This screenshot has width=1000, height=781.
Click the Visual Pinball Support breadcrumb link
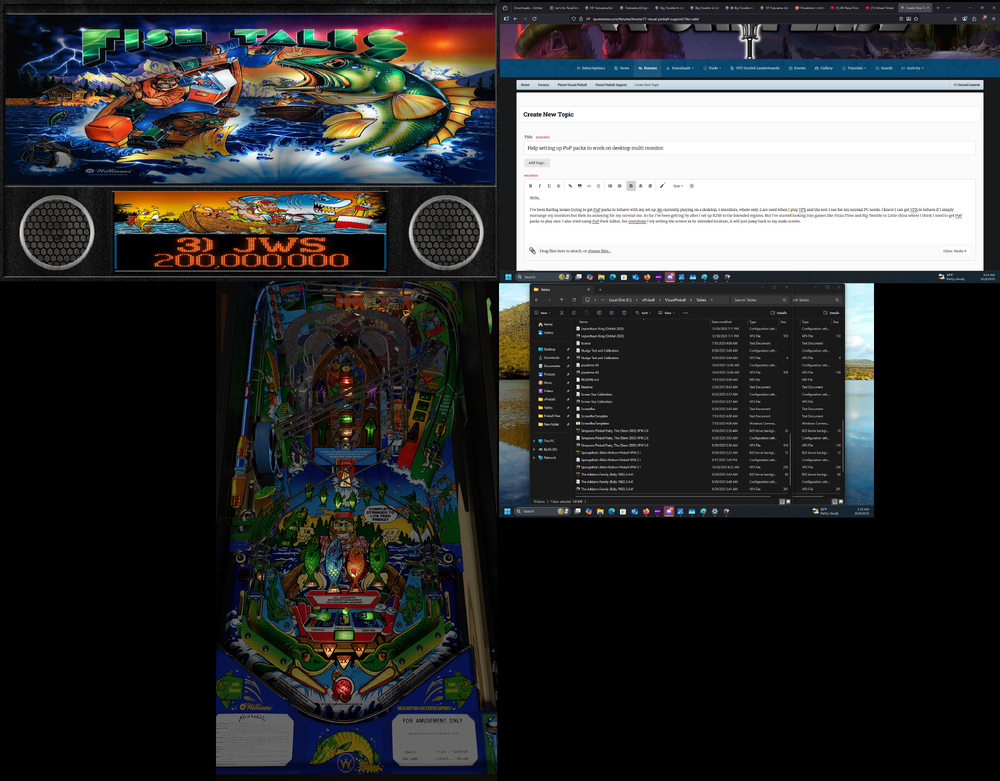pos(611,85)
